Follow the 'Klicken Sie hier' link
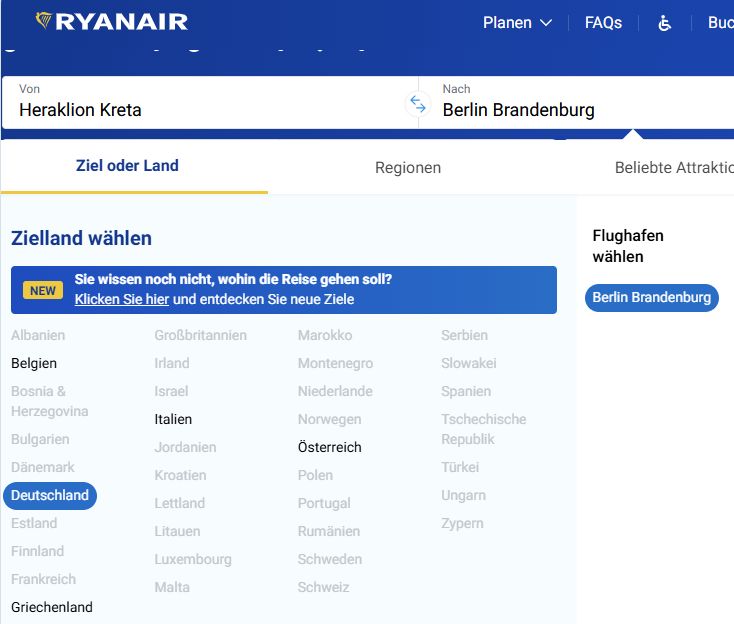 click(121, 299)
